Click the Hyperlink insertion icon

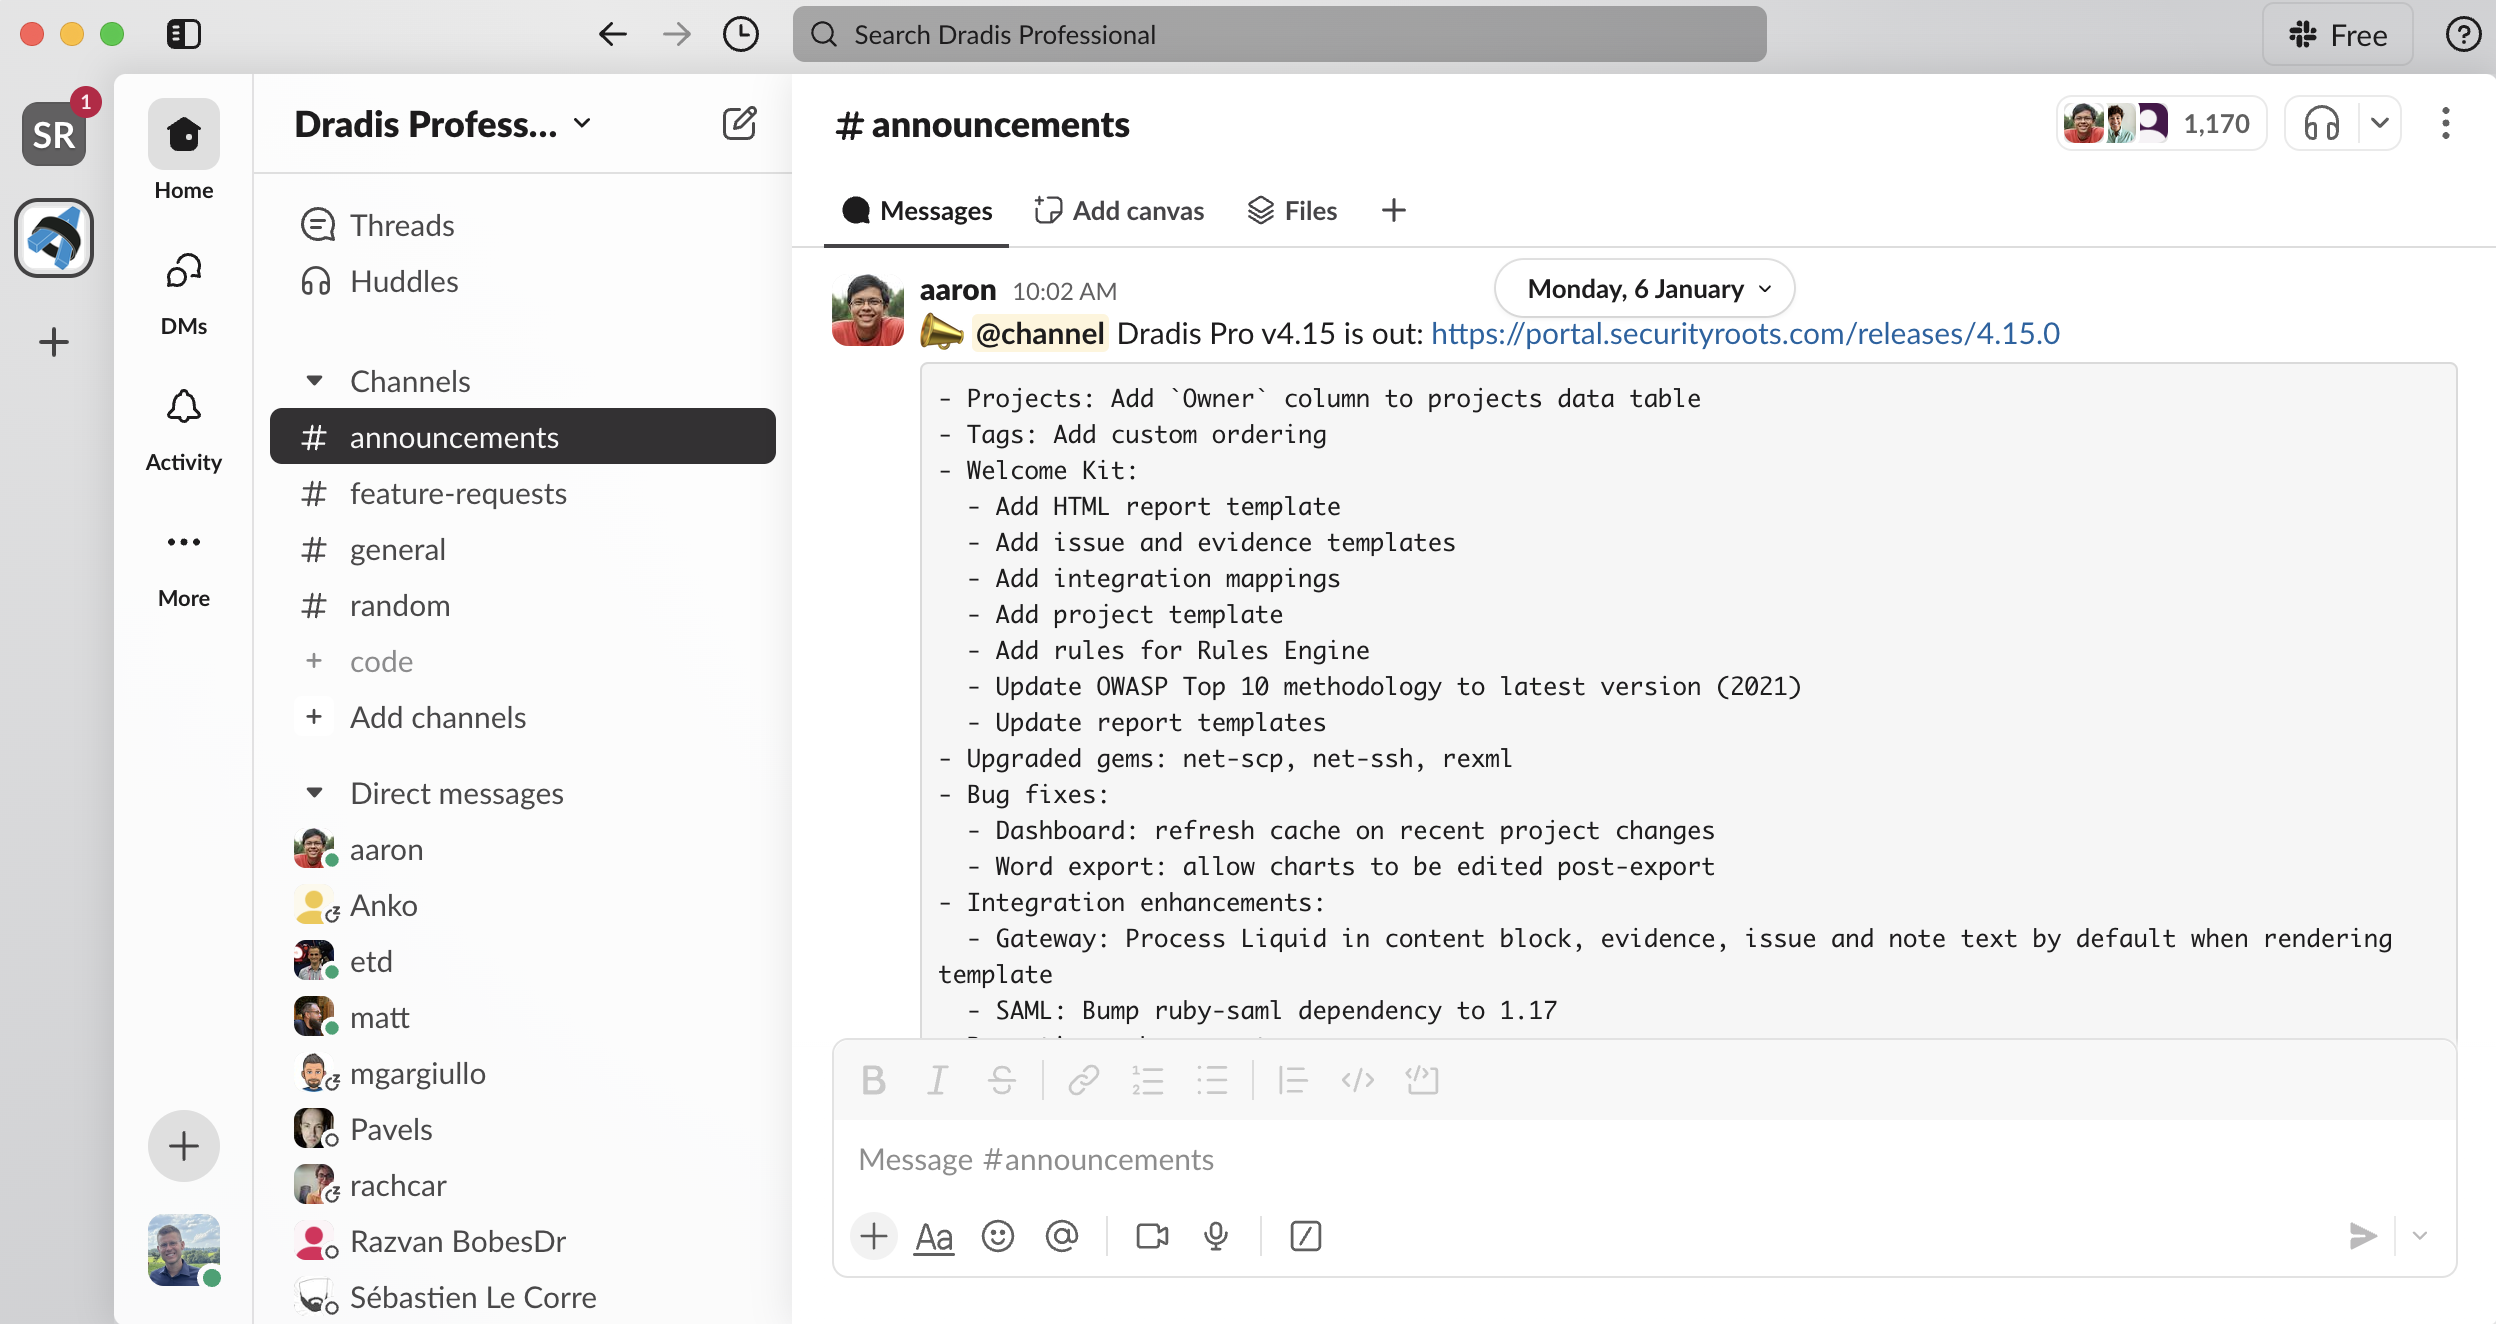point(1081,1080)
